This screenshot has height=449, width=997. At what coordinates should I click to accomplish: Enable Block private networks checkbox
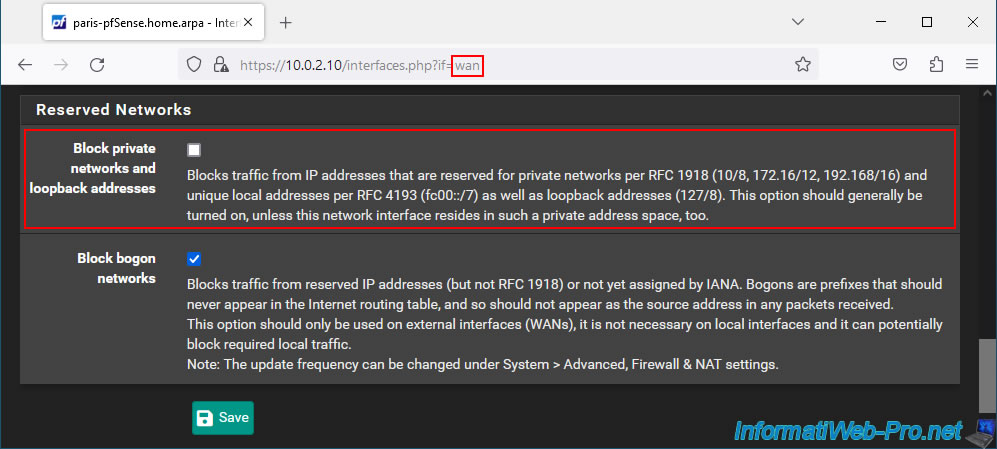click(194, 150)
